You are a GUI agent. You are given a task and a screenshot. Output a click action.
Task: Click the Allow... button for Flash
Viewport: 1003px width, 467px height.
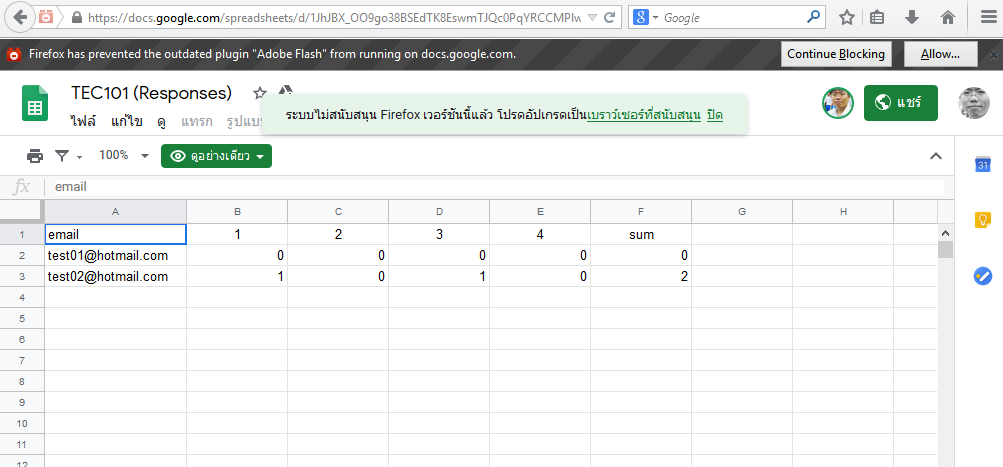pos(940,54)
